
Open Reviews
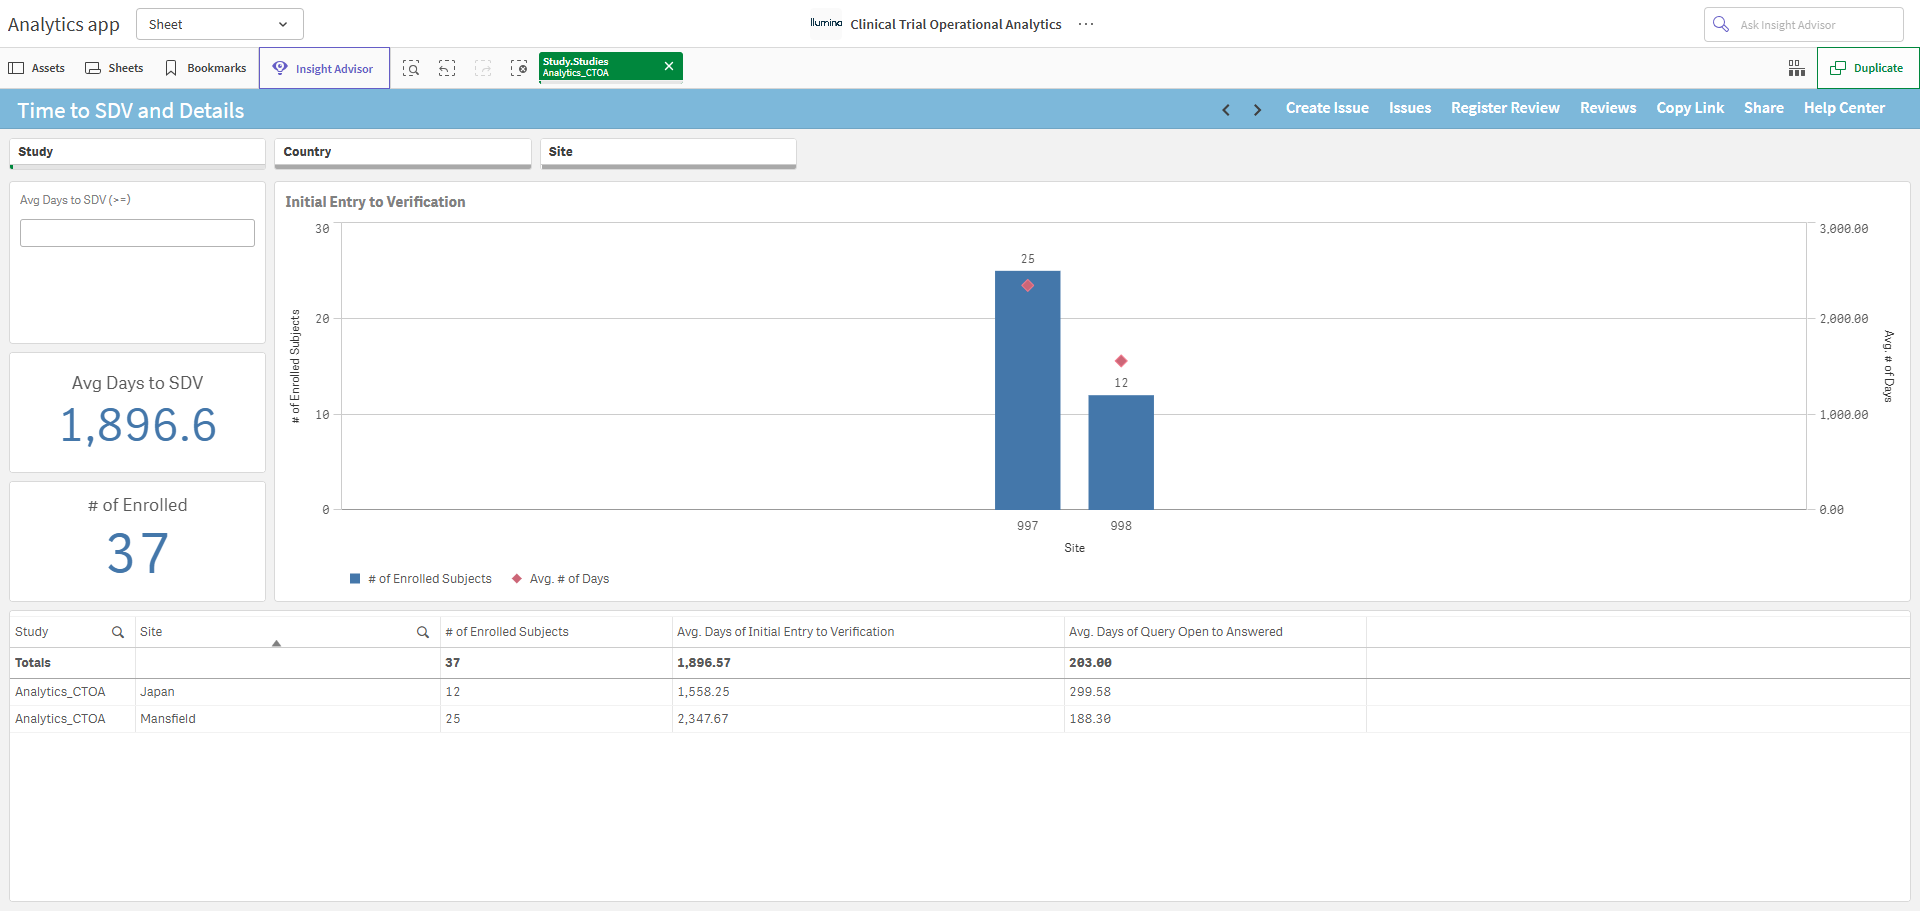pyautogui.click(x=1608, y=108)
